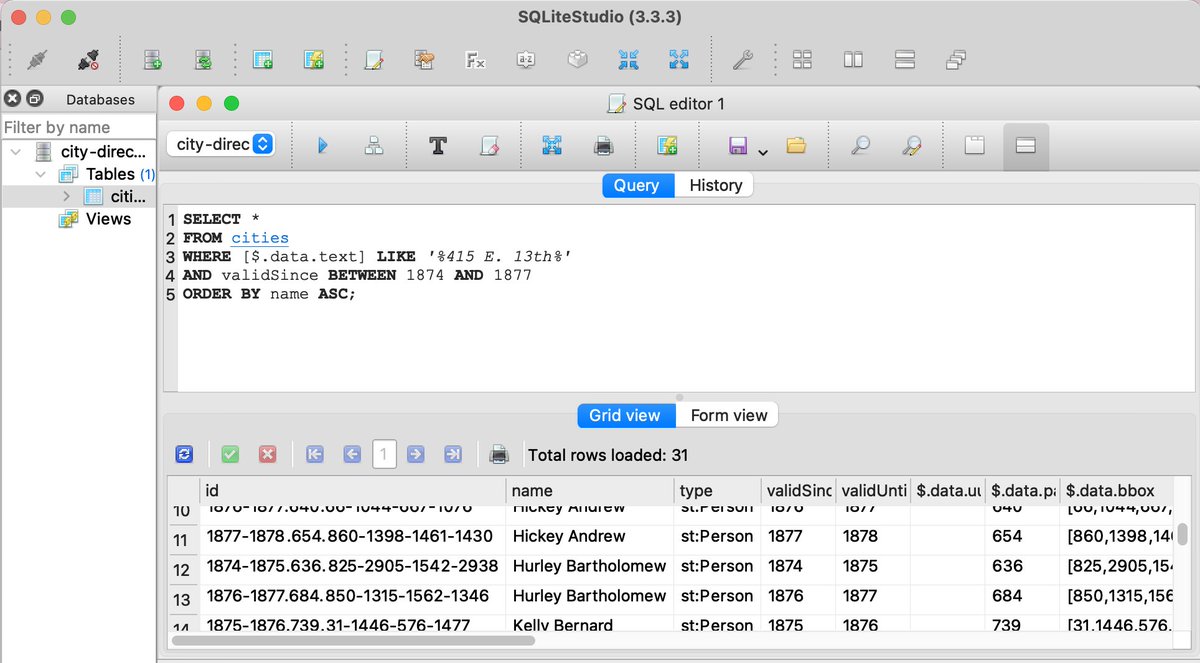The width and height of the screenshot is (1200, 663).
Task: Open the extension manager brick icon
Action: pyautogui.click(x=577, y=60)
